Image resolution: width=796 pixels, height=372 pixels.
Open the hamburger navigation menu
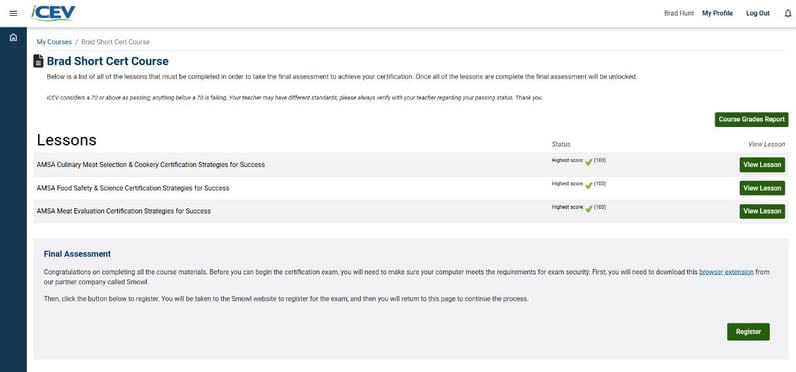tap(13, 13)
